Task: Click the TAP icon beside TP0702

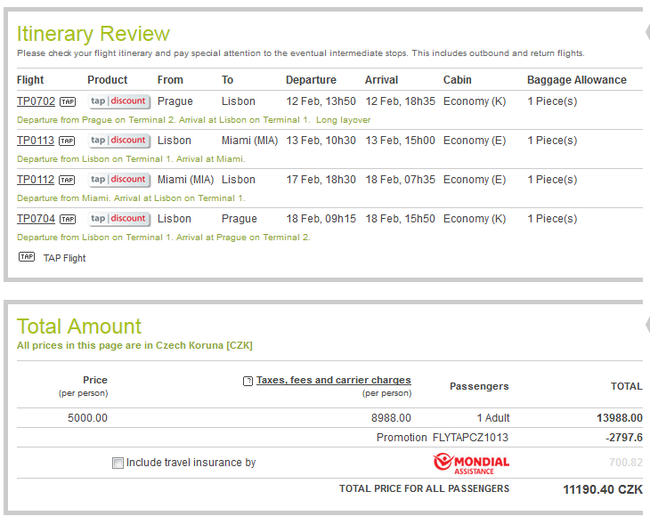Action: click(68, 102)
